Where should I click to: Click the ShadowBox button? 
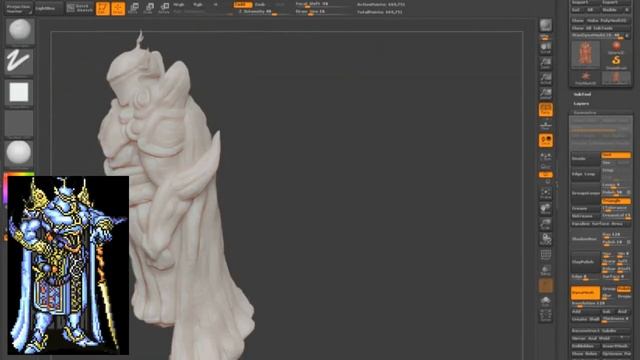coord(585,239)
